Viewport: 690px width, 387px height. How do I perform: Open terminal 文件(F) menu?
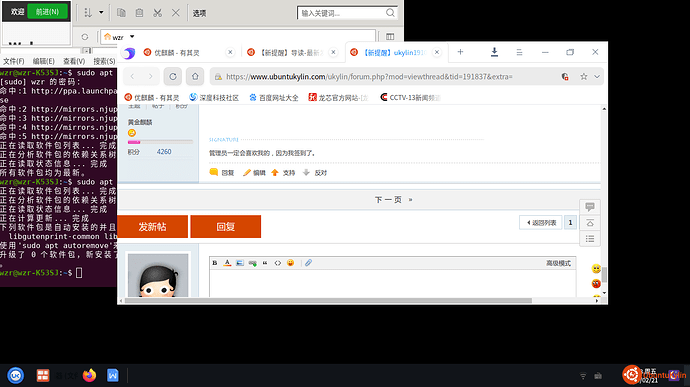pyautogui.click(x=13, y=61)
